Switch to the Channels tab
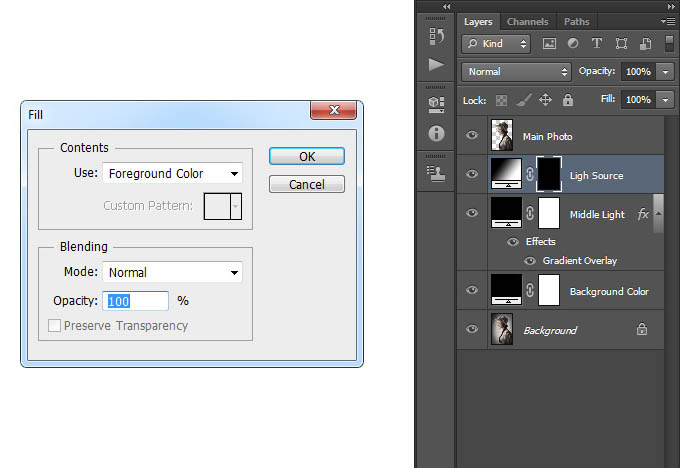Screen dimensions: 700x468 (x=527, y=21)
